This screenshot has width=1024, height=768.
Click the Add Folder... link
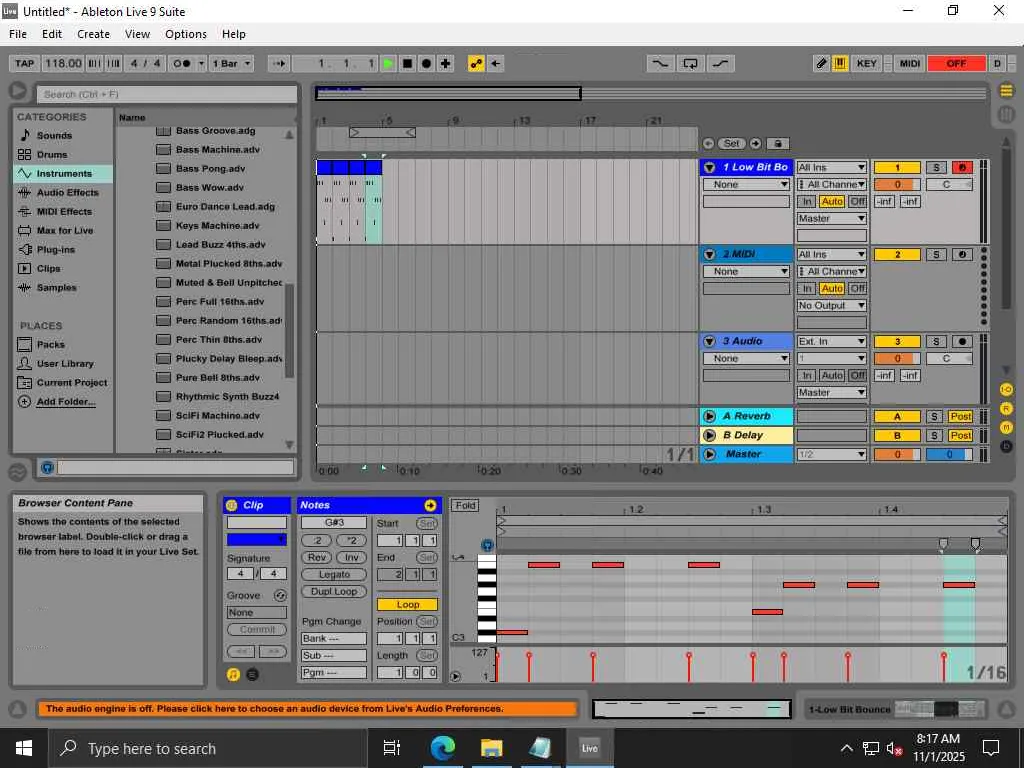(65, 402)
